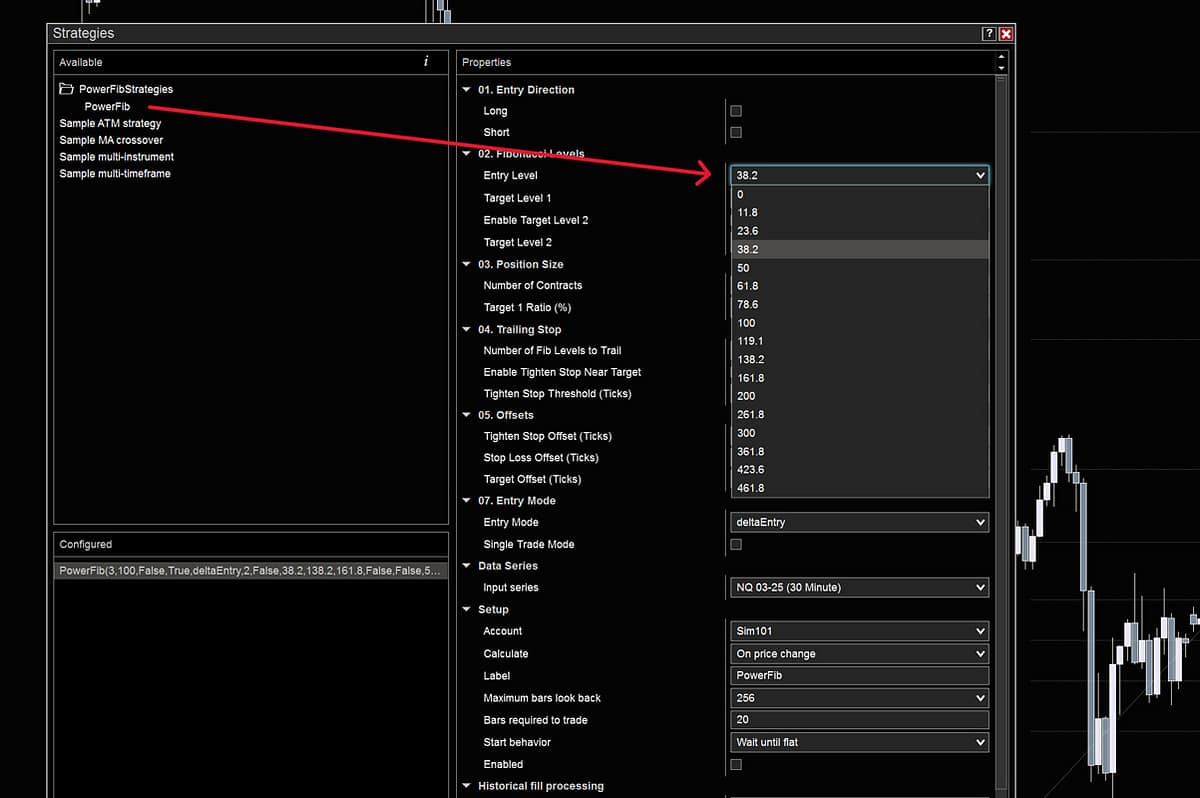This screenshot has width=1200, height=798.
Task: Open the Entry Mode deltaEntry dropdown
Action: (x=859, y=522)
